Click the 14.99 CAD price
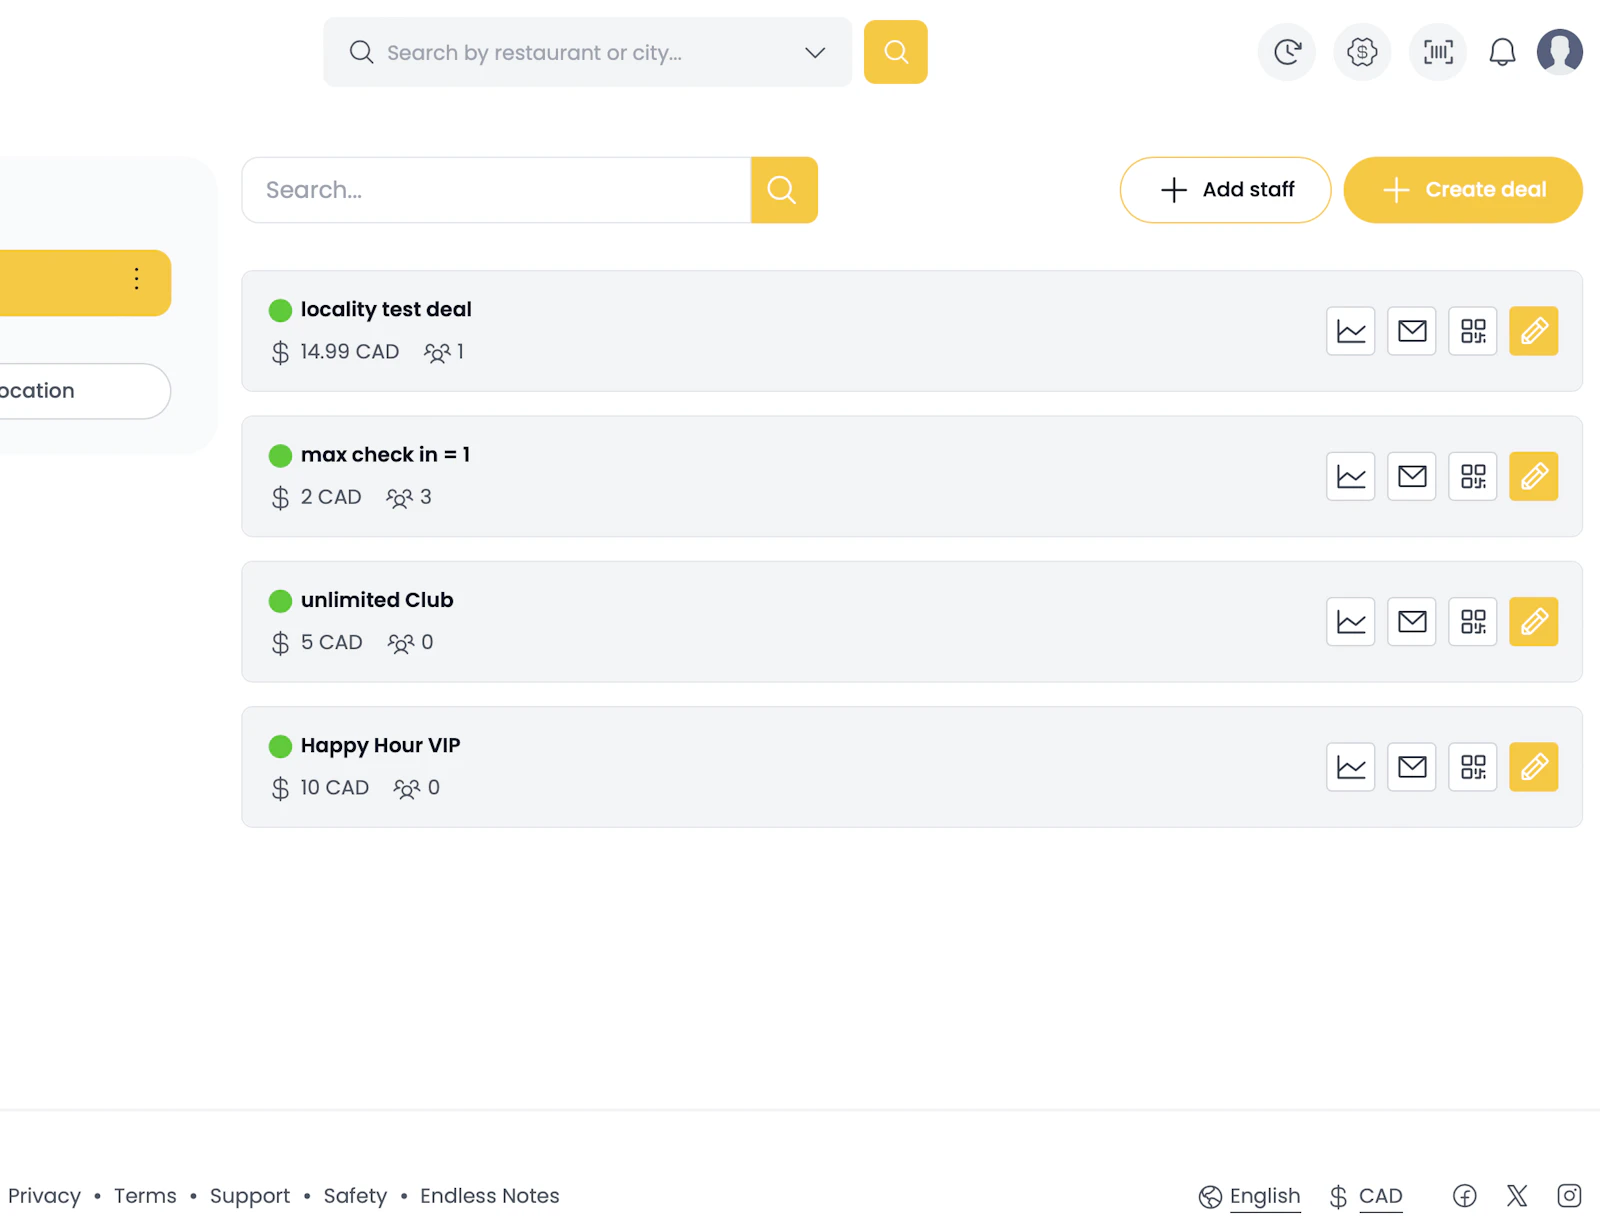The height and width of the screenshot is (1232, 1600). click(349, 352)
